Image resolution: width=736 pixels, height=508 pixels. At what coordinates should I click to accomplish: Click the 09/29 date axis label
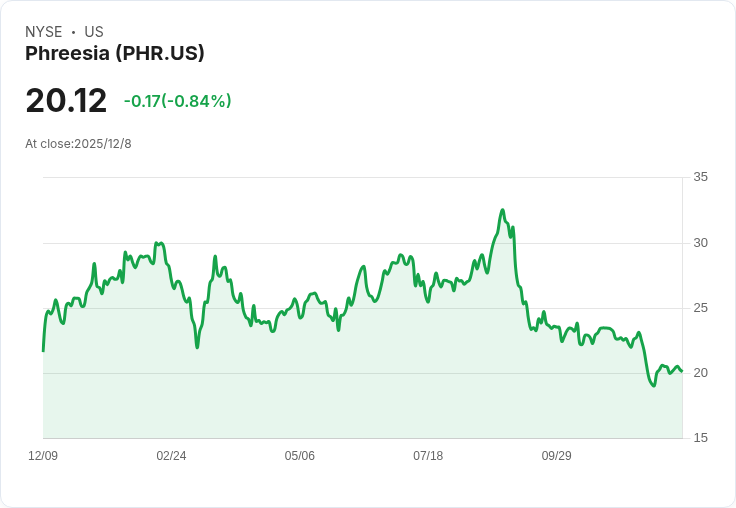[557, 455]
